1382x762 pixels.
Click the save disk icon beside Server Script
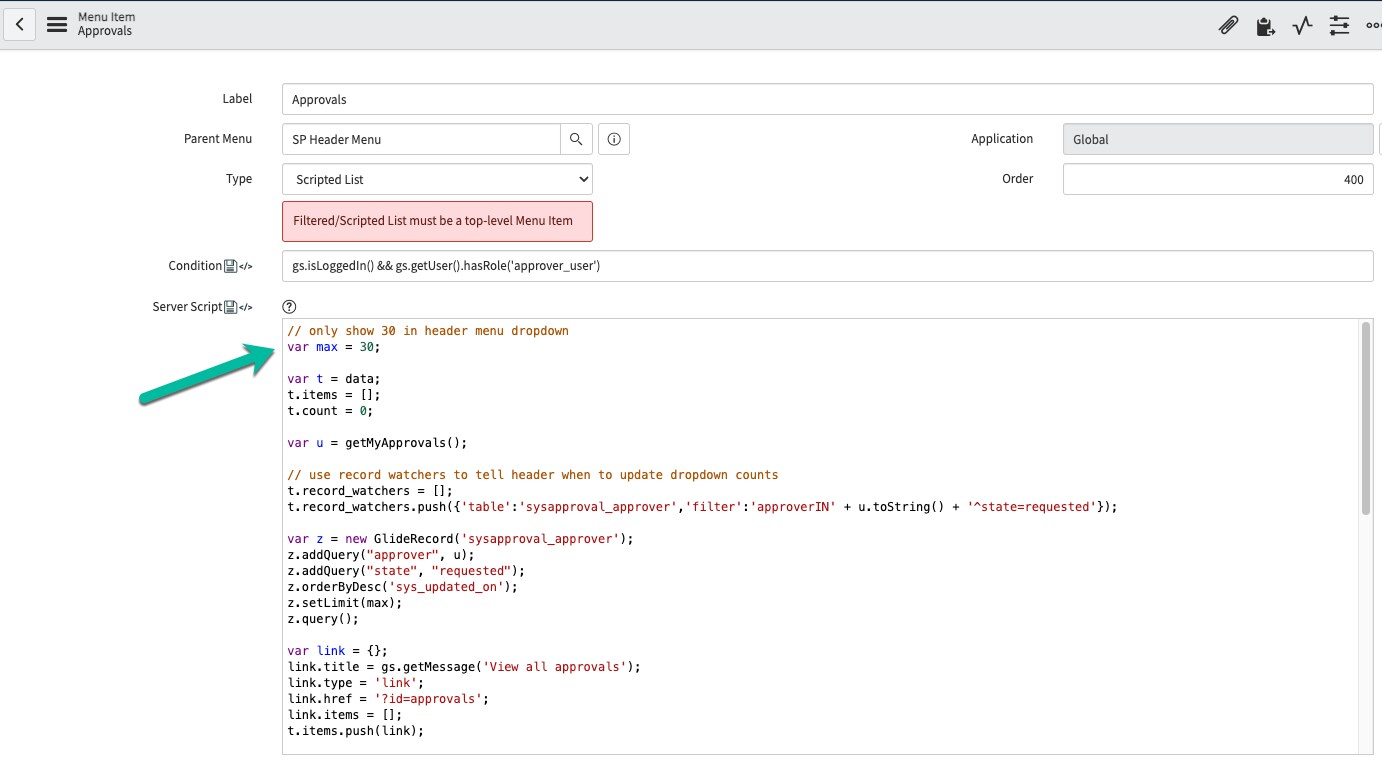[x=231, y=306]
